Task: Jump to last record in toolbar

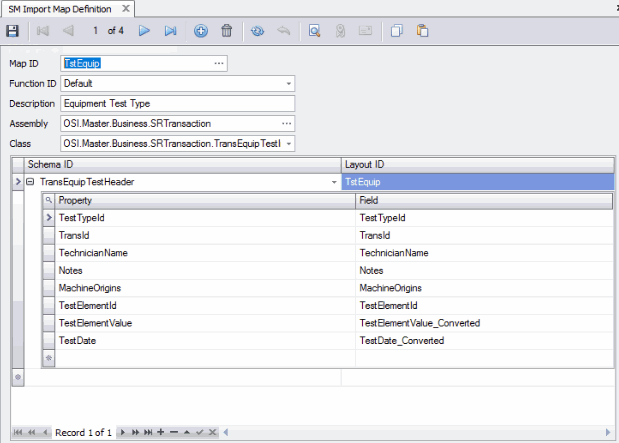Action: (170, 31)
